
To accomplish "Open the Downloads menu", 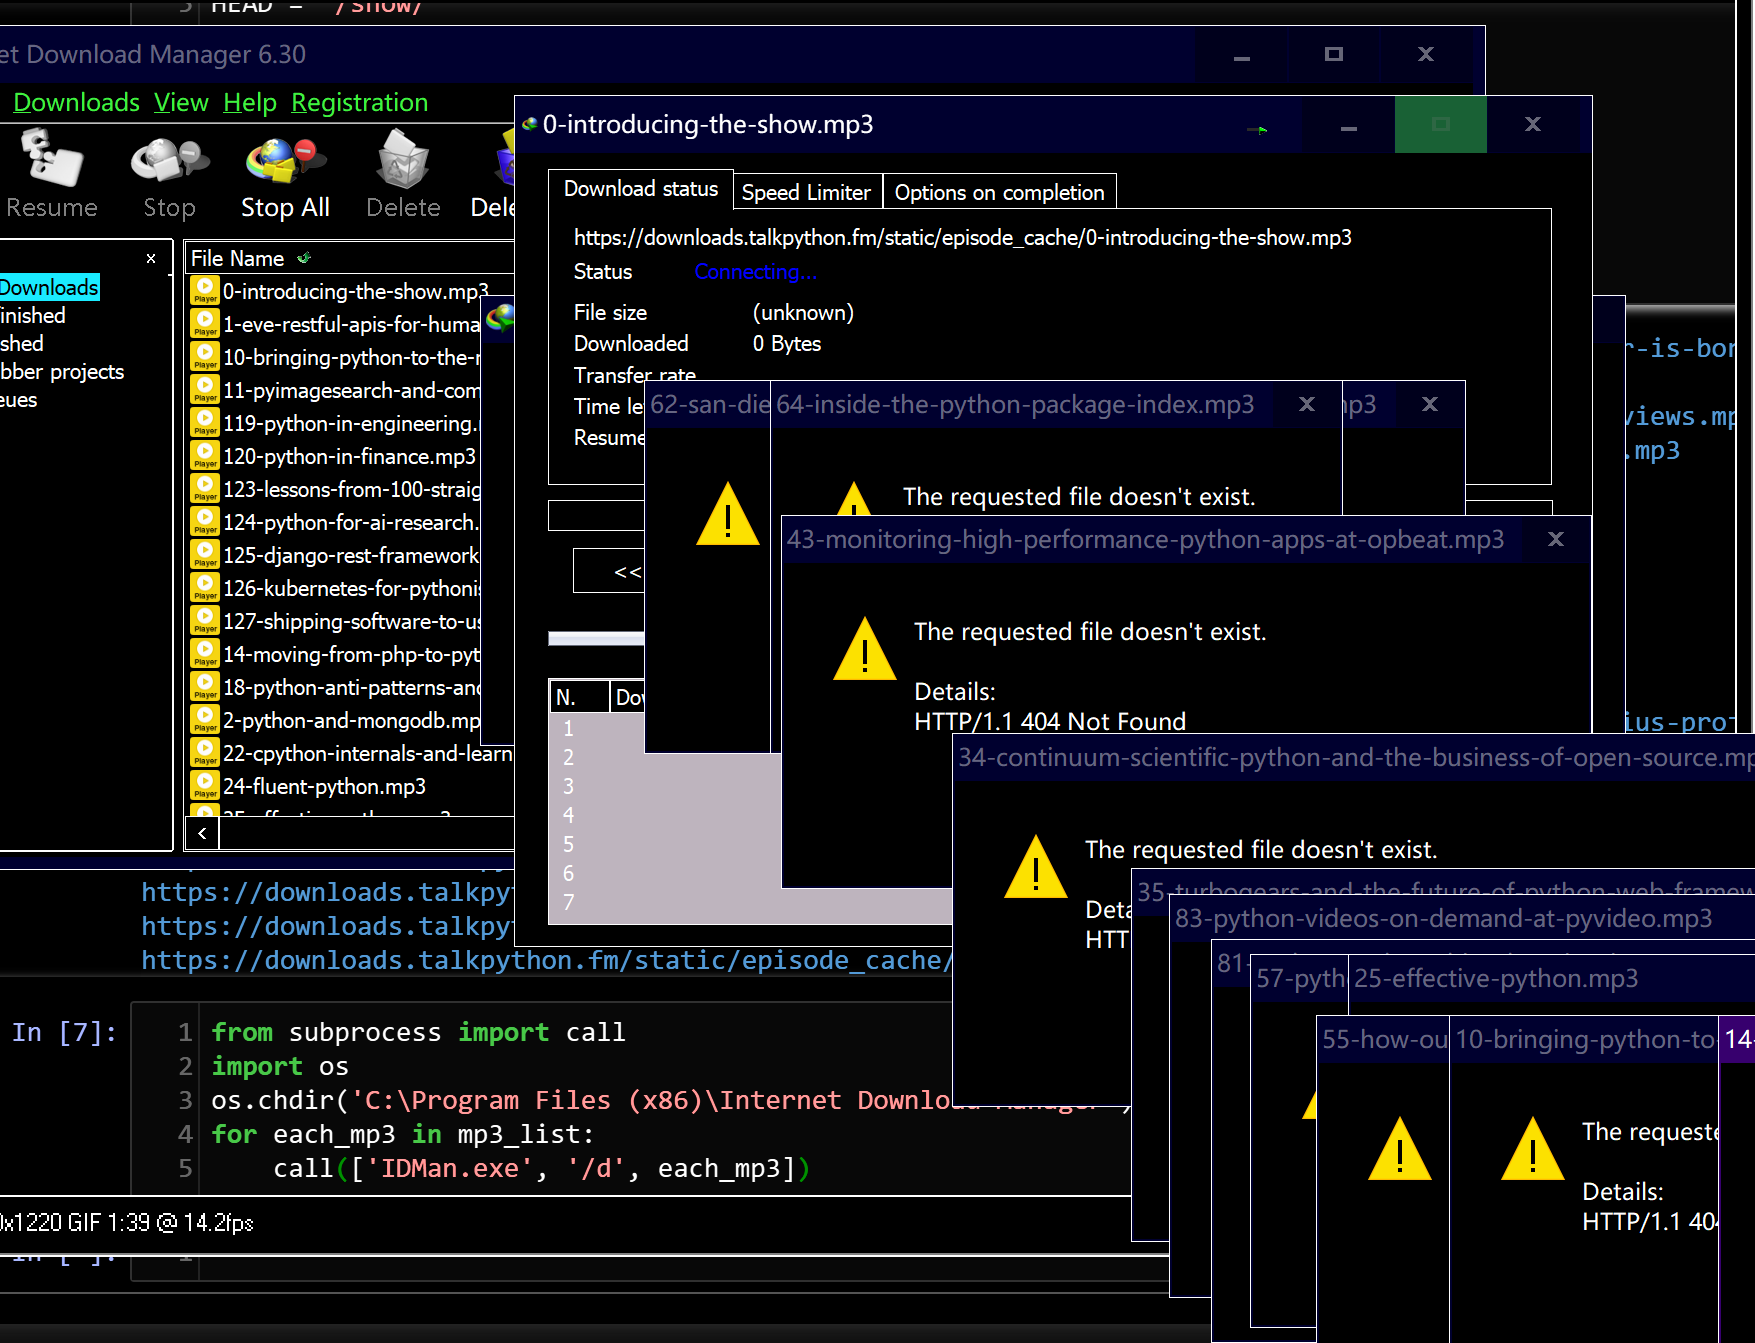I will (x=76, y=103).
